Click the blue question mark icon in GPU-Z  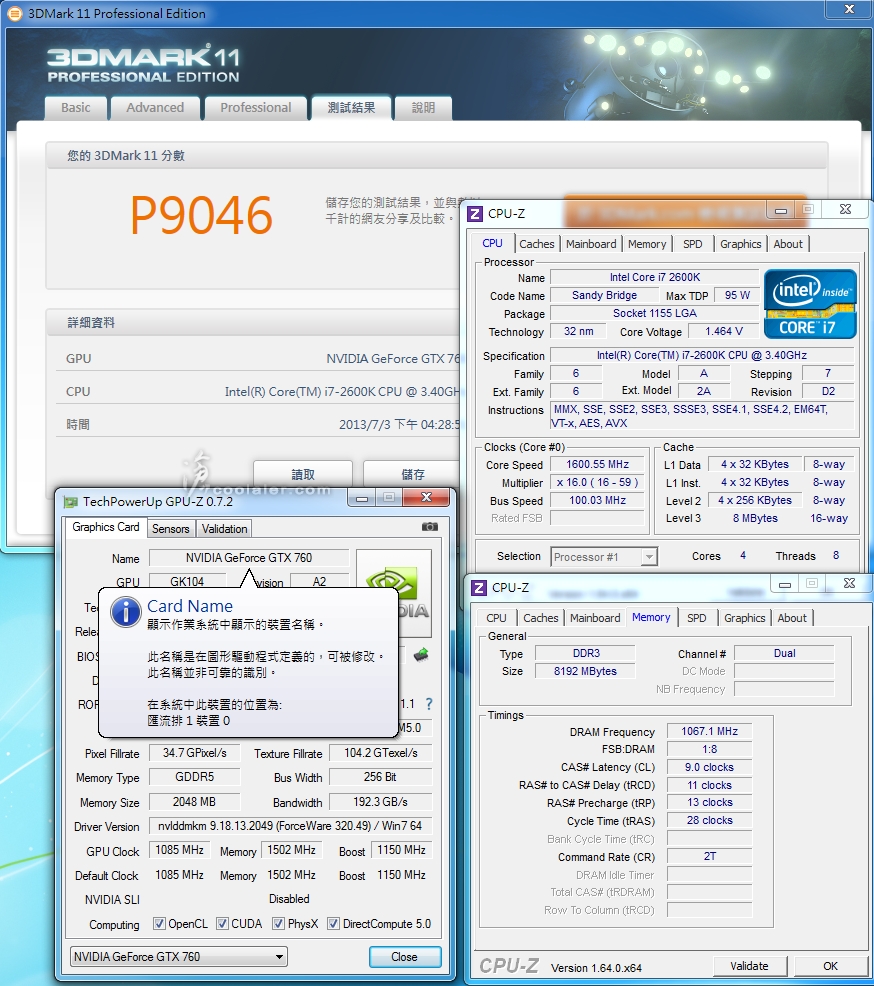[x=429, y=704]
